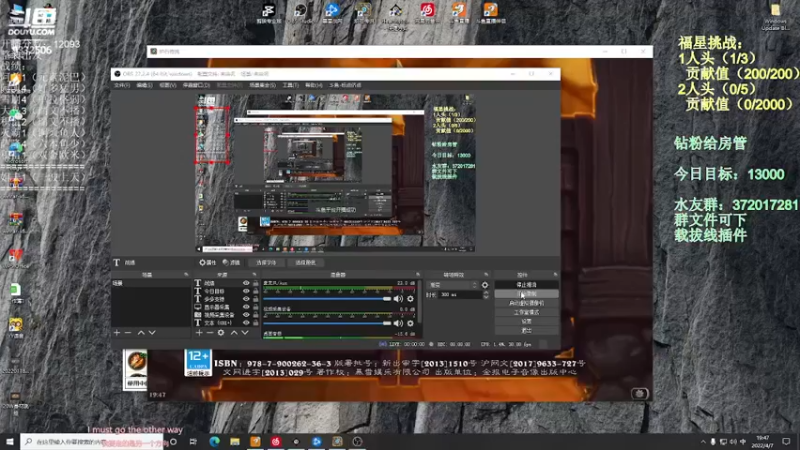Image resolution: width=800 pixels, height=450 pixels.
Task: Open source properties (属性) gear
Action: (208, 262)
